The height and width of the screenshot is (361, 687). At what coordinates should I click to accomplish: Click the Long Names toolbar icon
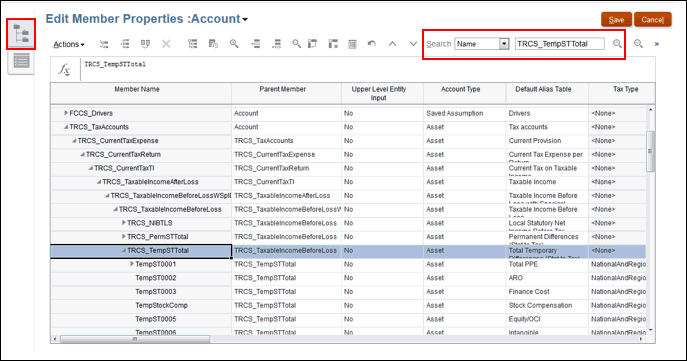coord(145,44)
